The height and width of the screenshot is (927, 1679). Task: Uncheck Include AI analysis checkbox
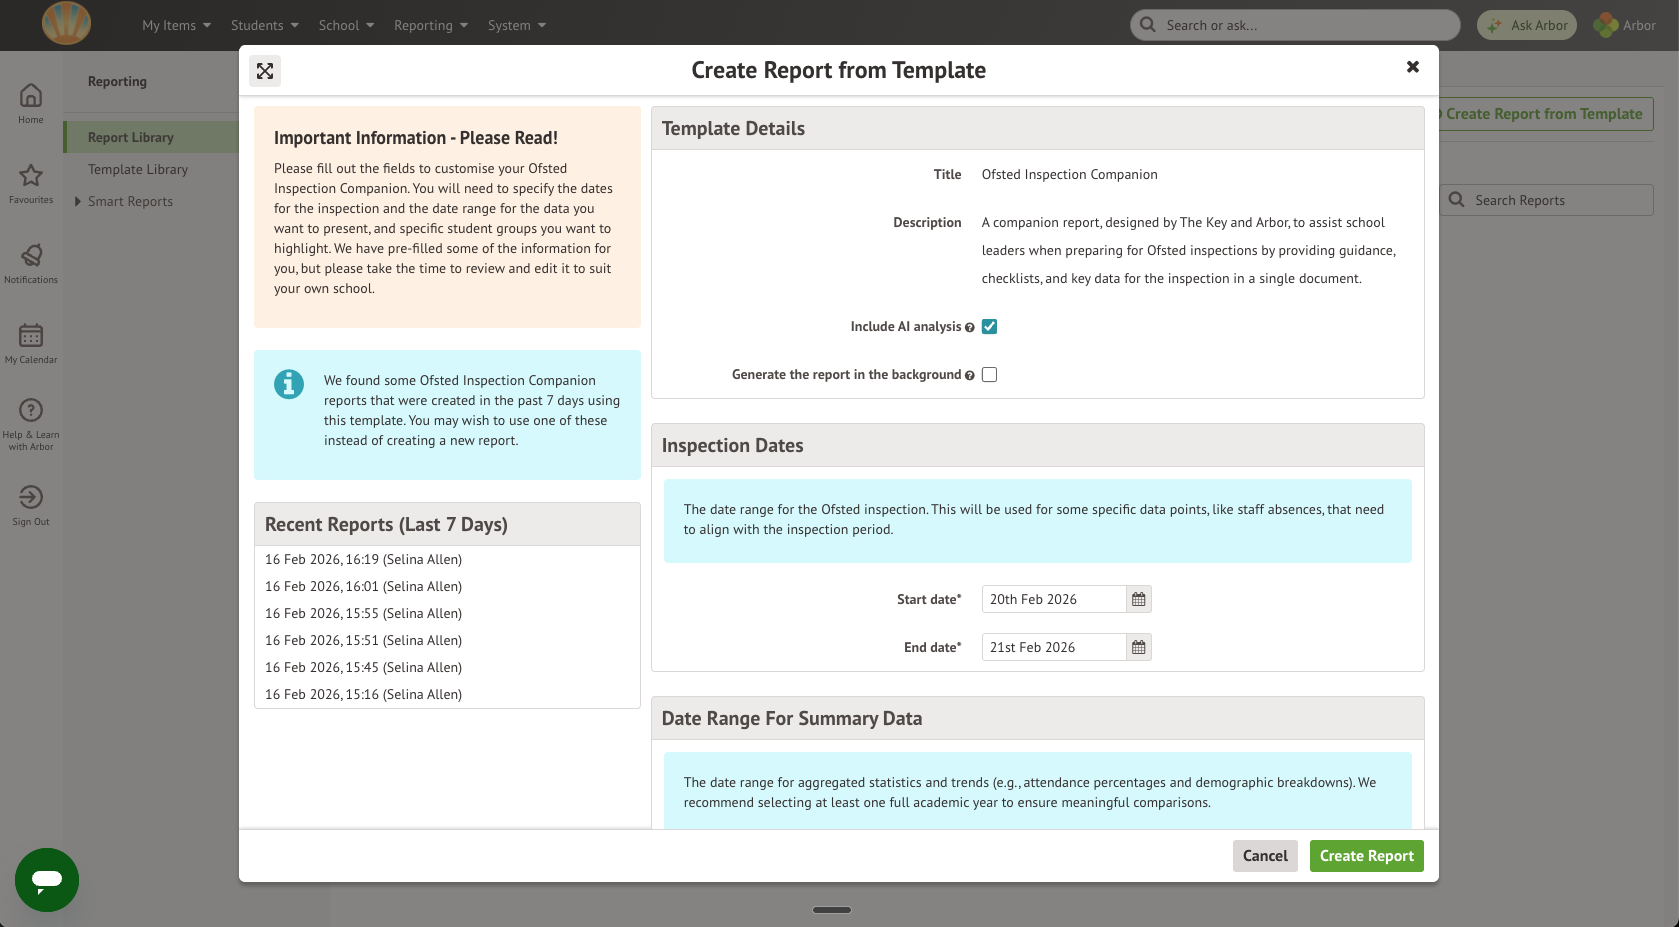(x=989, y=327)
